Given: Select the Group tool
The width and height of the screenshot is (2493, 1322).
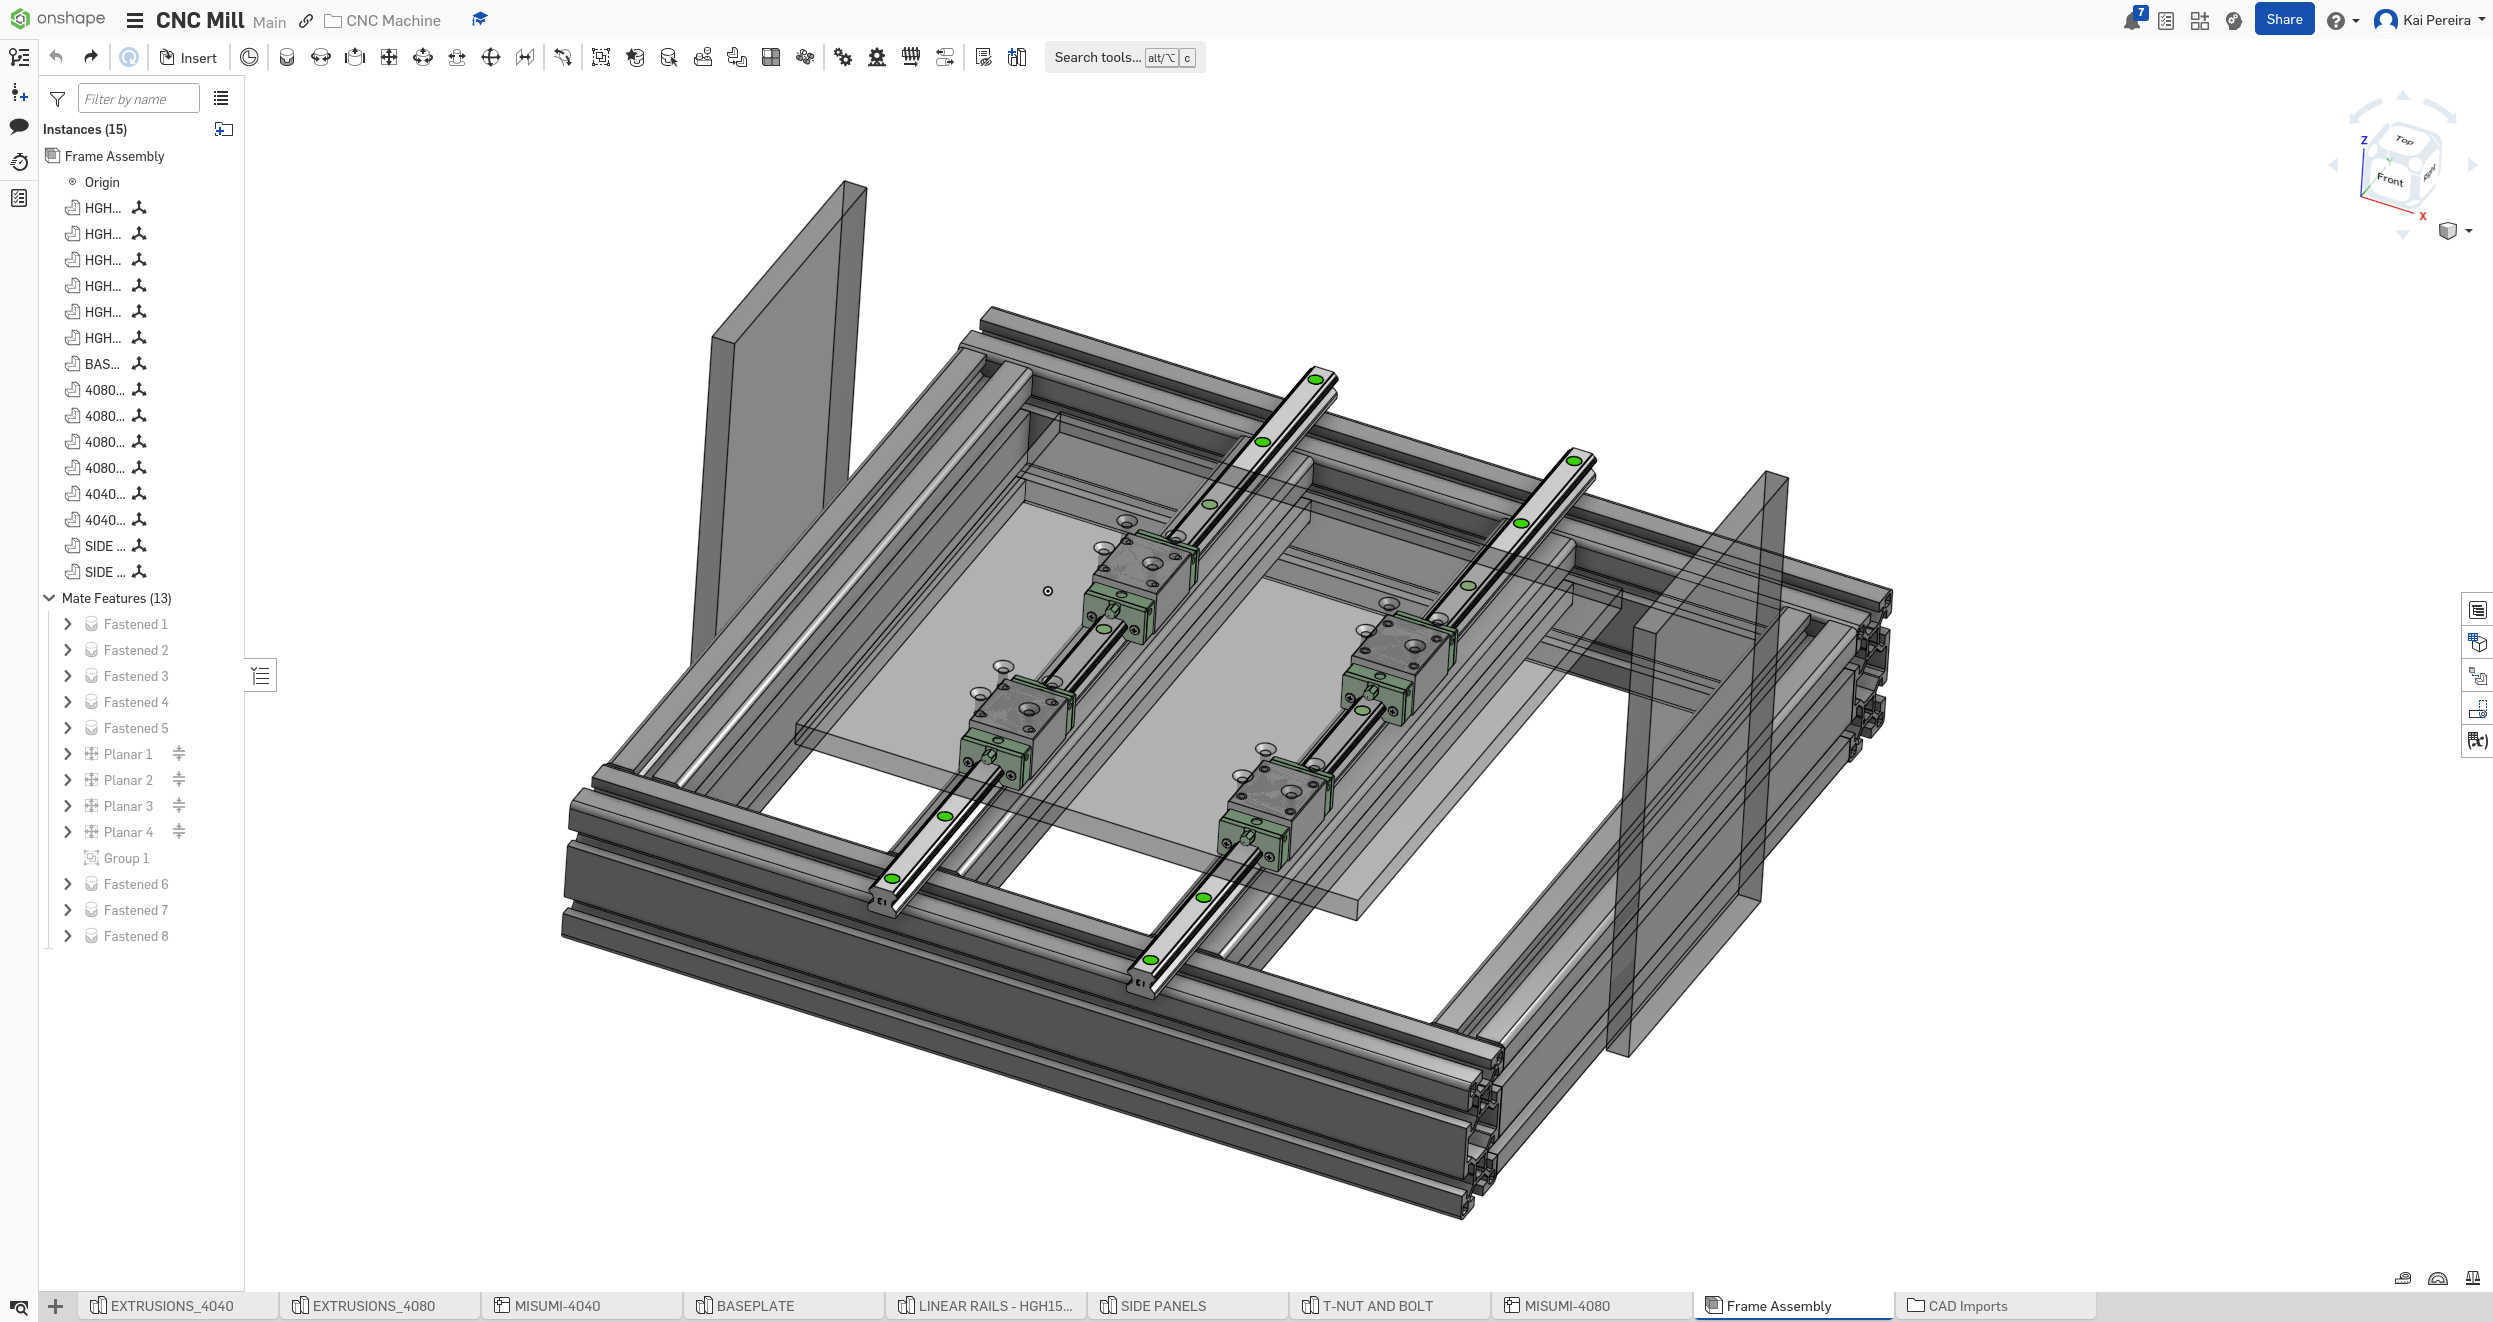Looking at the screenshot, I should [601, 57].
